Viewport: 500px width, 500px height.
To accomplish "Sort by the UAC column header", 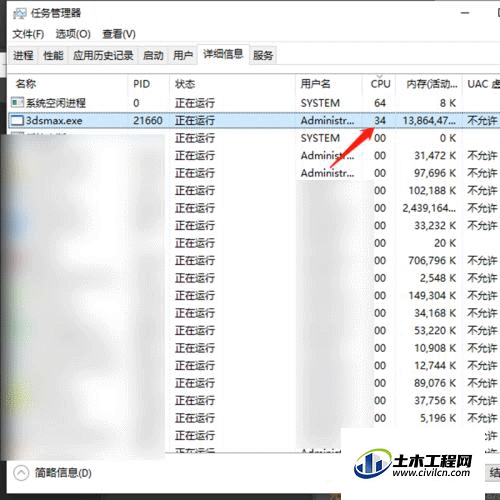I will pyautogui.click(x=482, y=84).
